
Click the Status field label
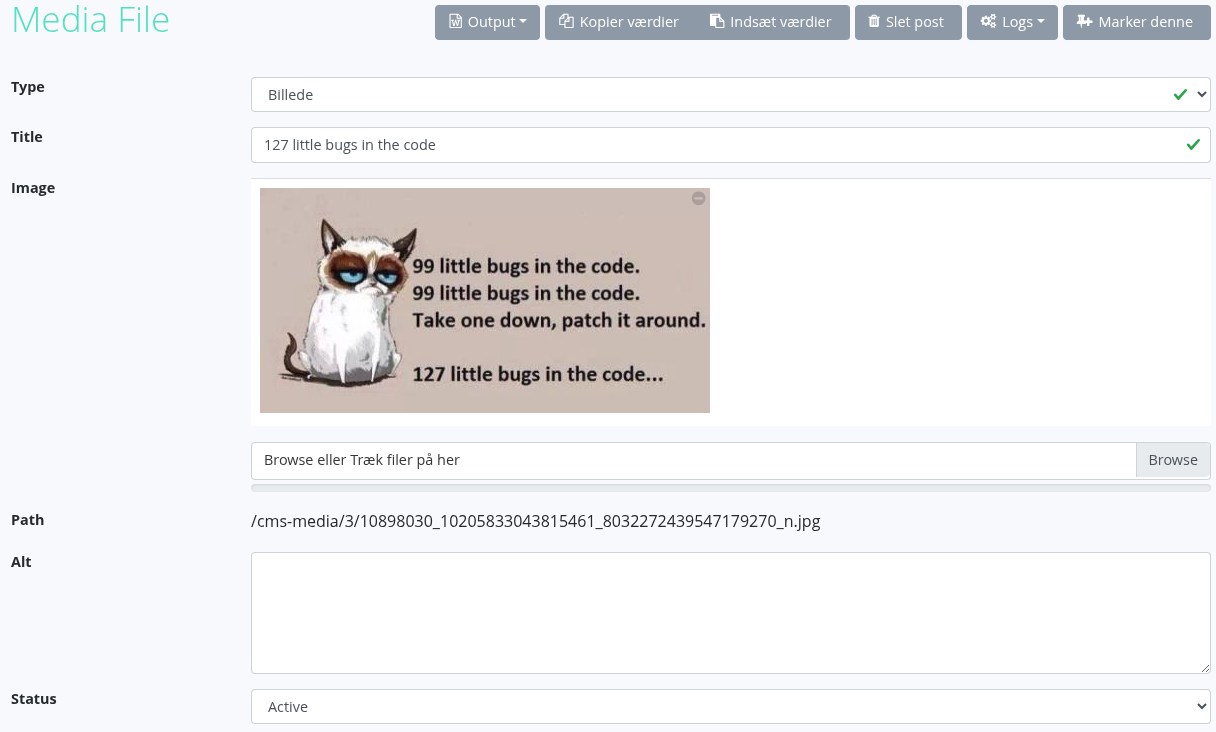pos(34,699)
